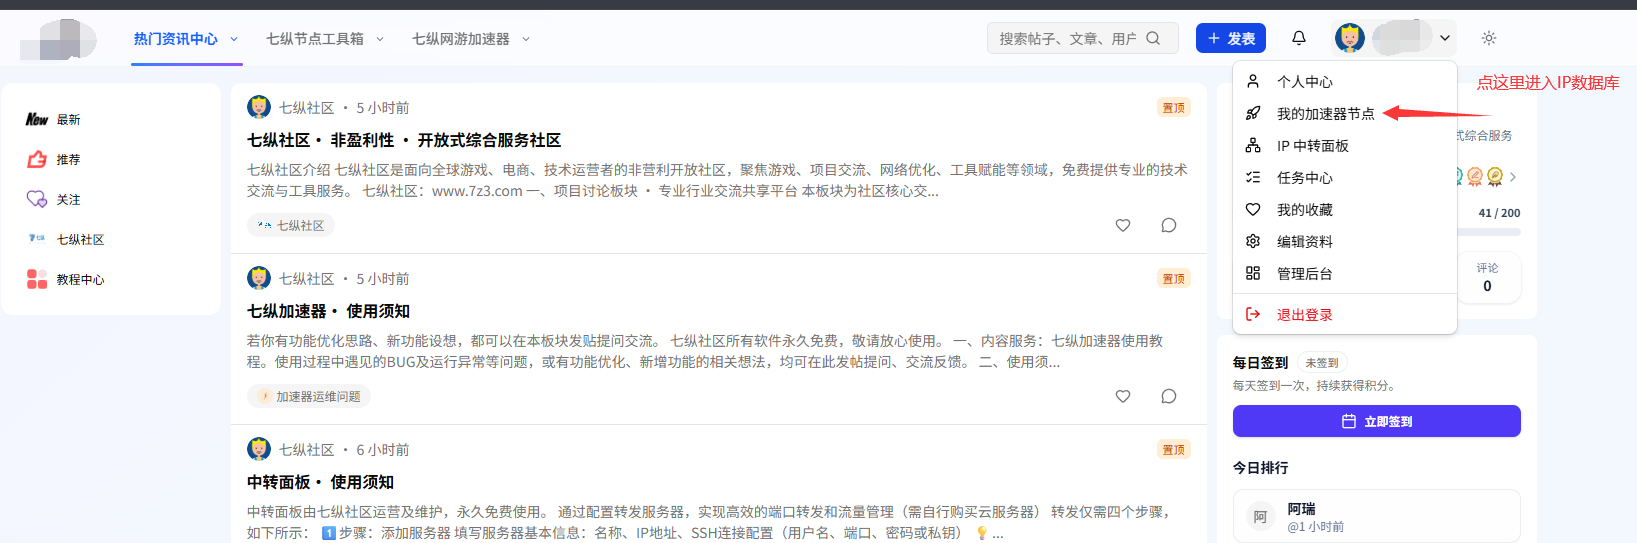Screen dimensions: 1637x543
Task: Open the notification bell
Action: (x=1299, y=38)
